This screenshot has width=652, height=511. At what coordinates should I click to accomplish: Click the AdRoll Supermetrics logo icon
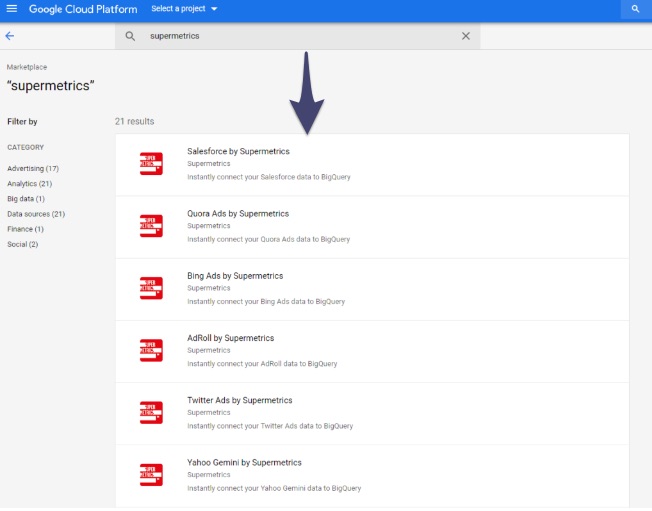[x=151, y=351]
